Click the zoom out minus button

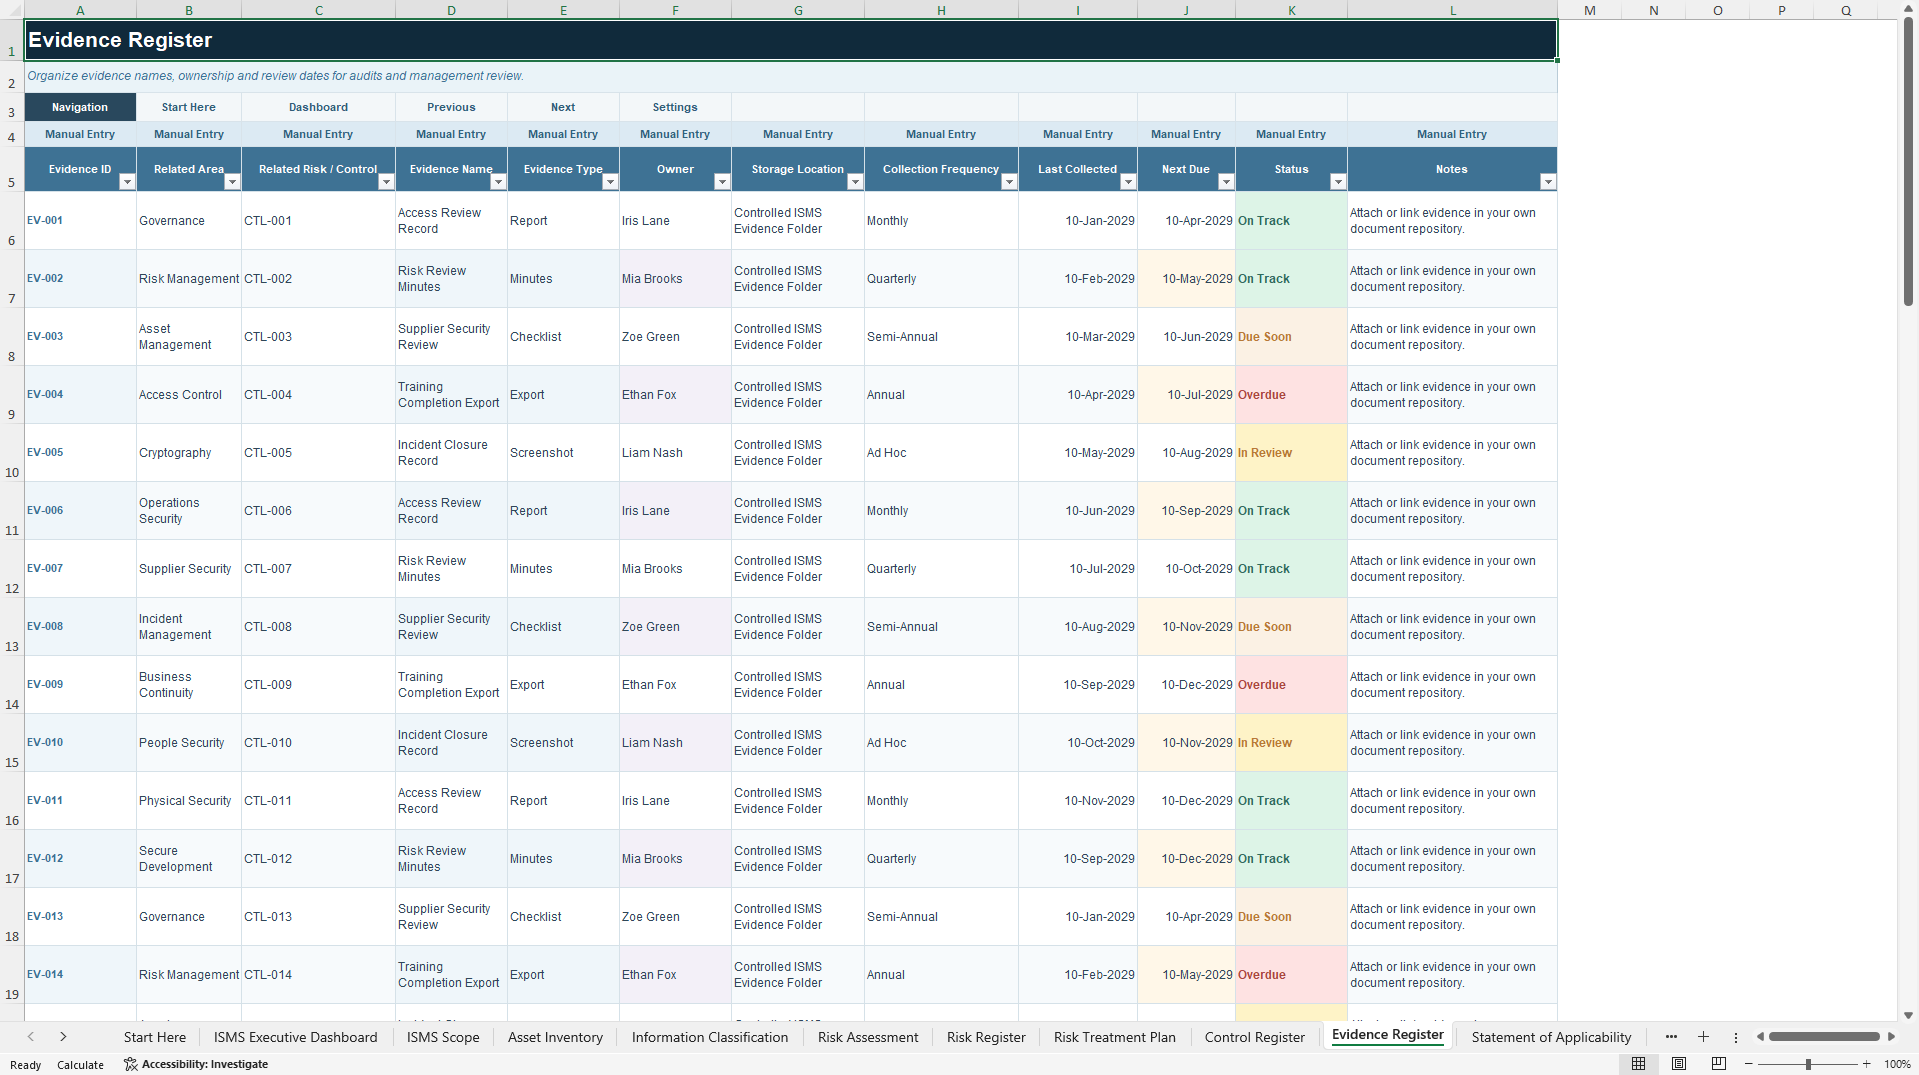pyautogui.click(x=1749, y=1064)
